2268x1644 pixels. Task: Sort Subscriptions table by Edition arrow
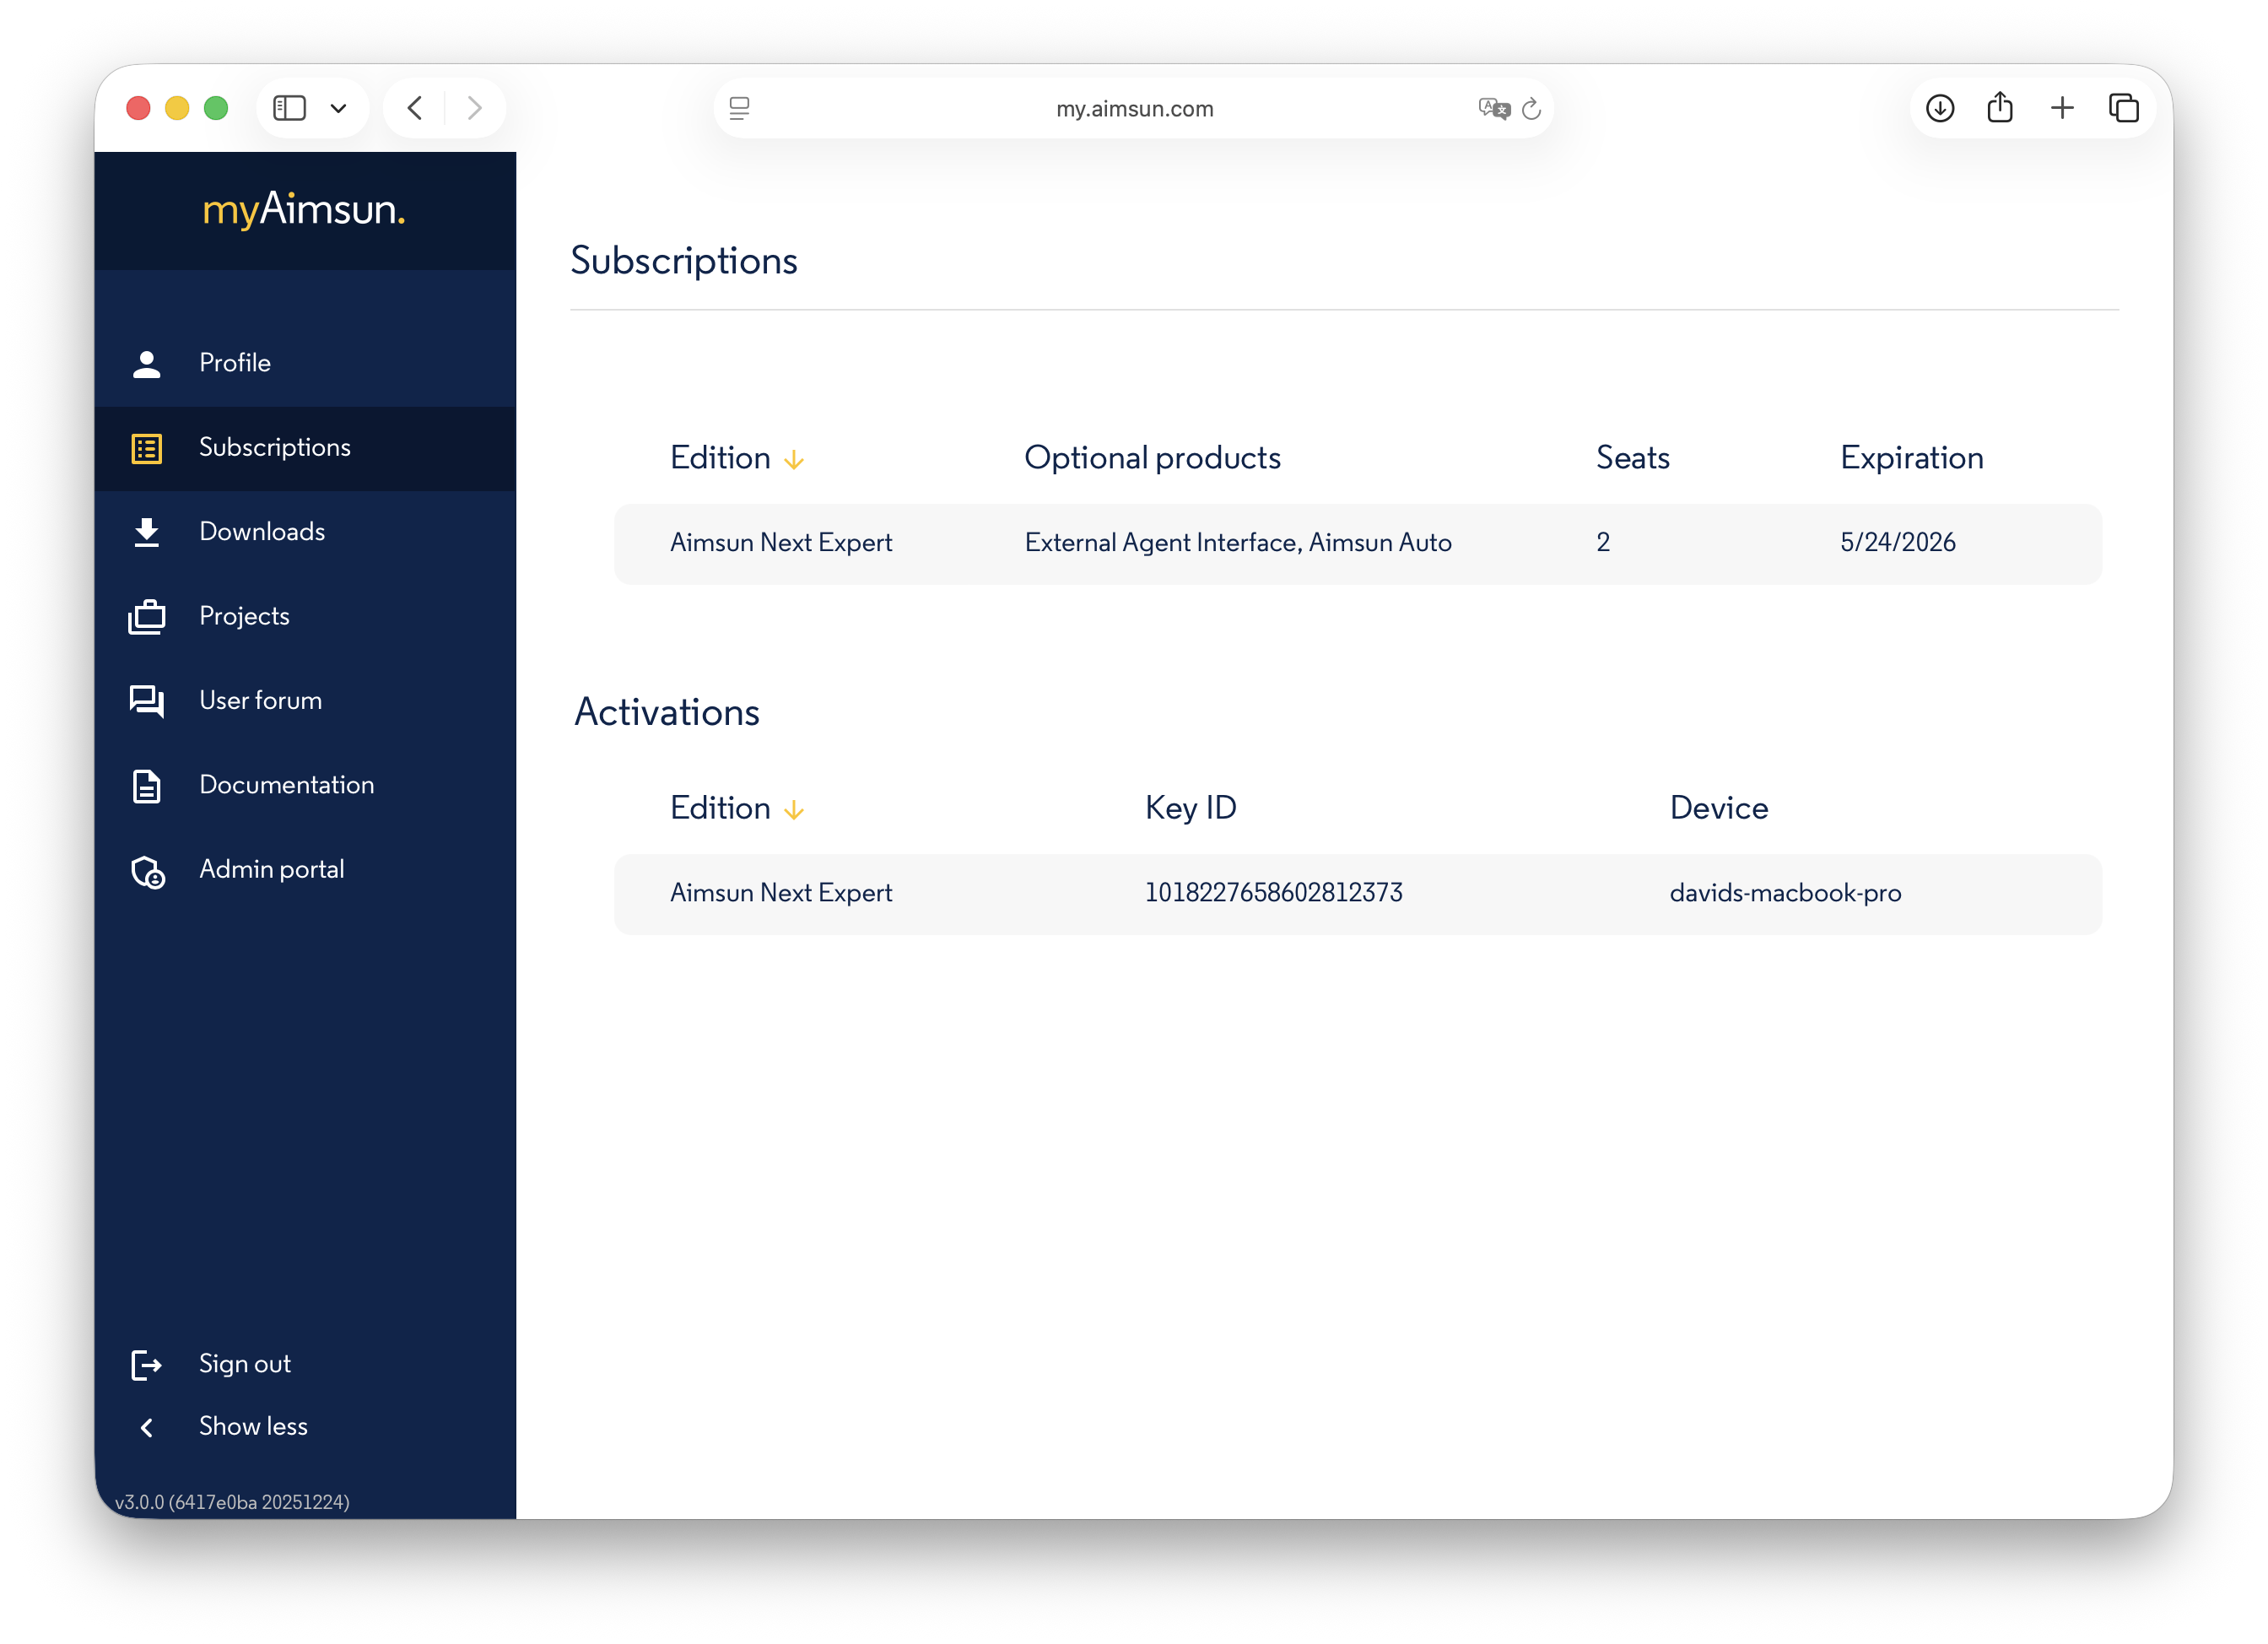point(794,459)
